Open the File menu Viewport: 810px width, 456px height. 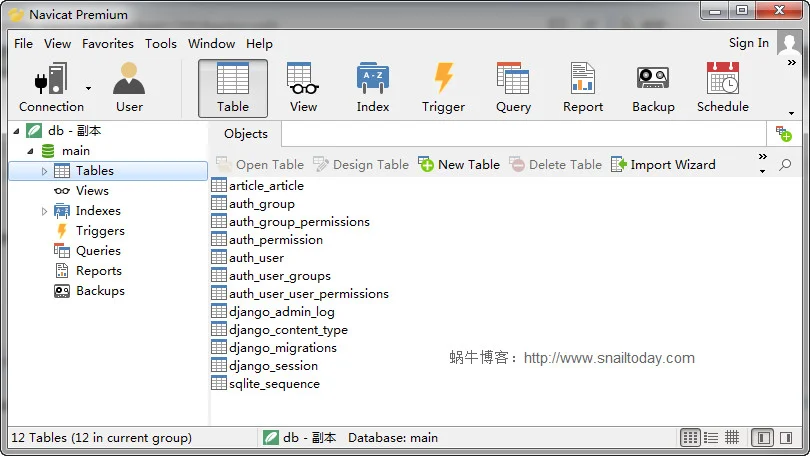pyautogui.click(x=23, y=44)
